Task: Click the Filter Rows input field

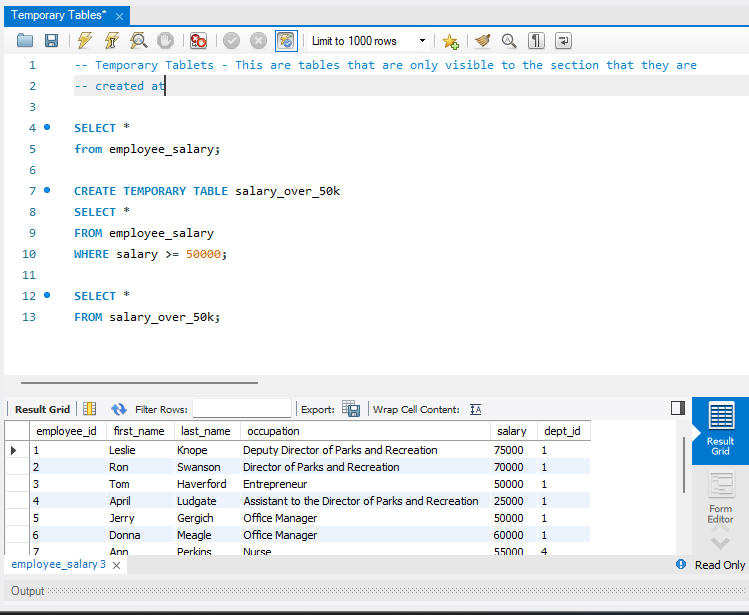Action: tap(242, 409)
